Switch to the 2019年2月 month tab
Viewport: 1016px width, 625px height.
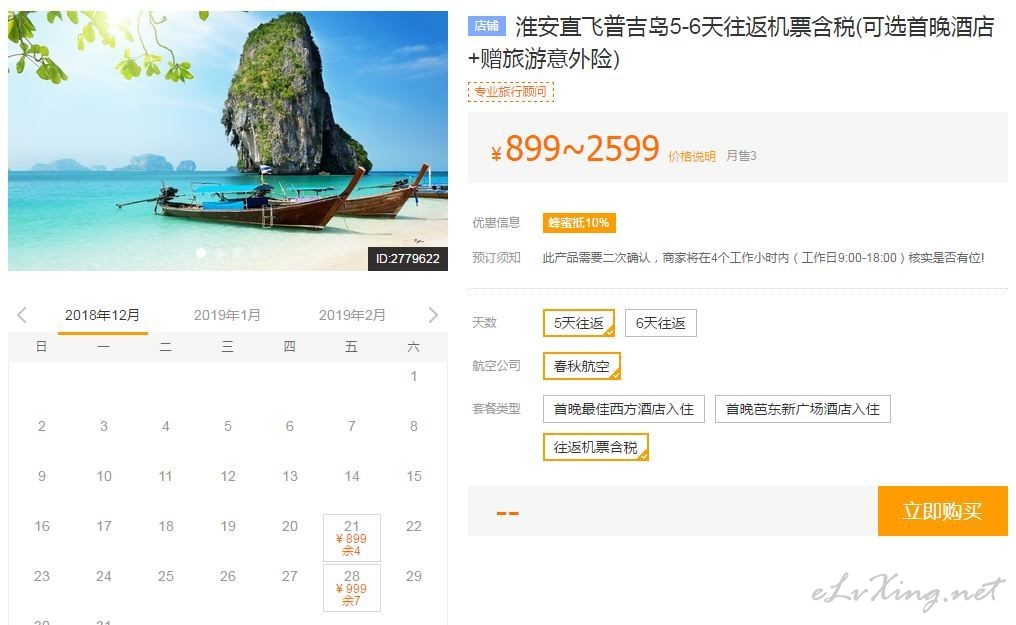click(352, 315)
